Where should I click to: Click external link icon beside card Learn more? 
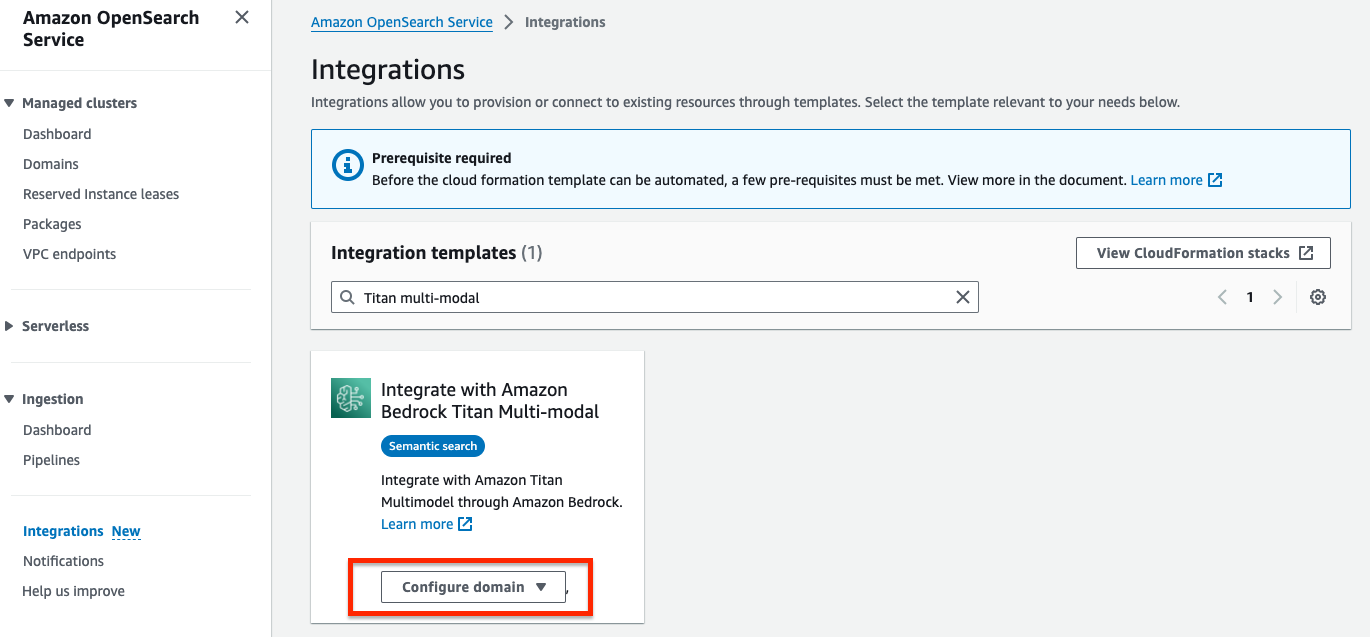[x=465, y=524]
